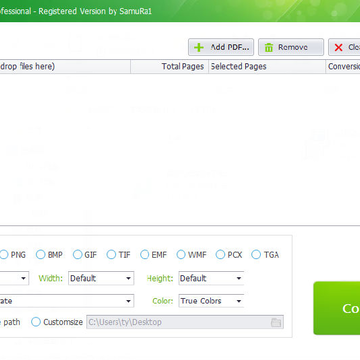
Task: Click the Add PDF button
Action: 221,47
